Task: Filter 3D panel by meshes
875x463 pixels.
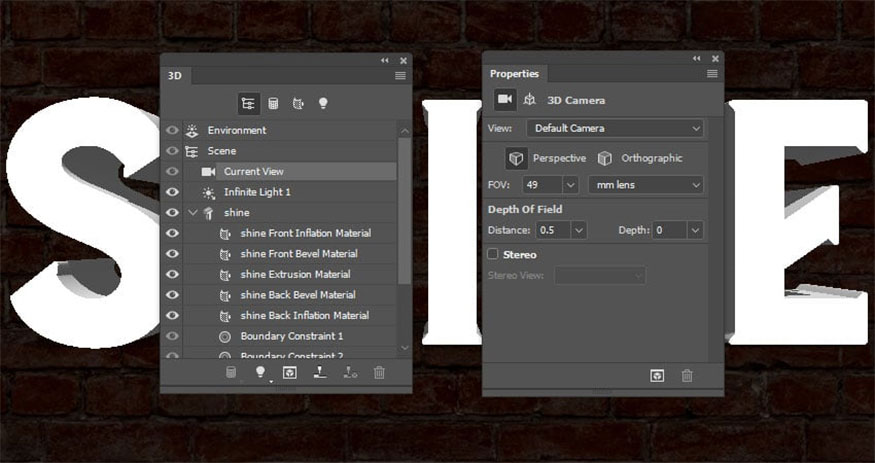Action: 273,103
